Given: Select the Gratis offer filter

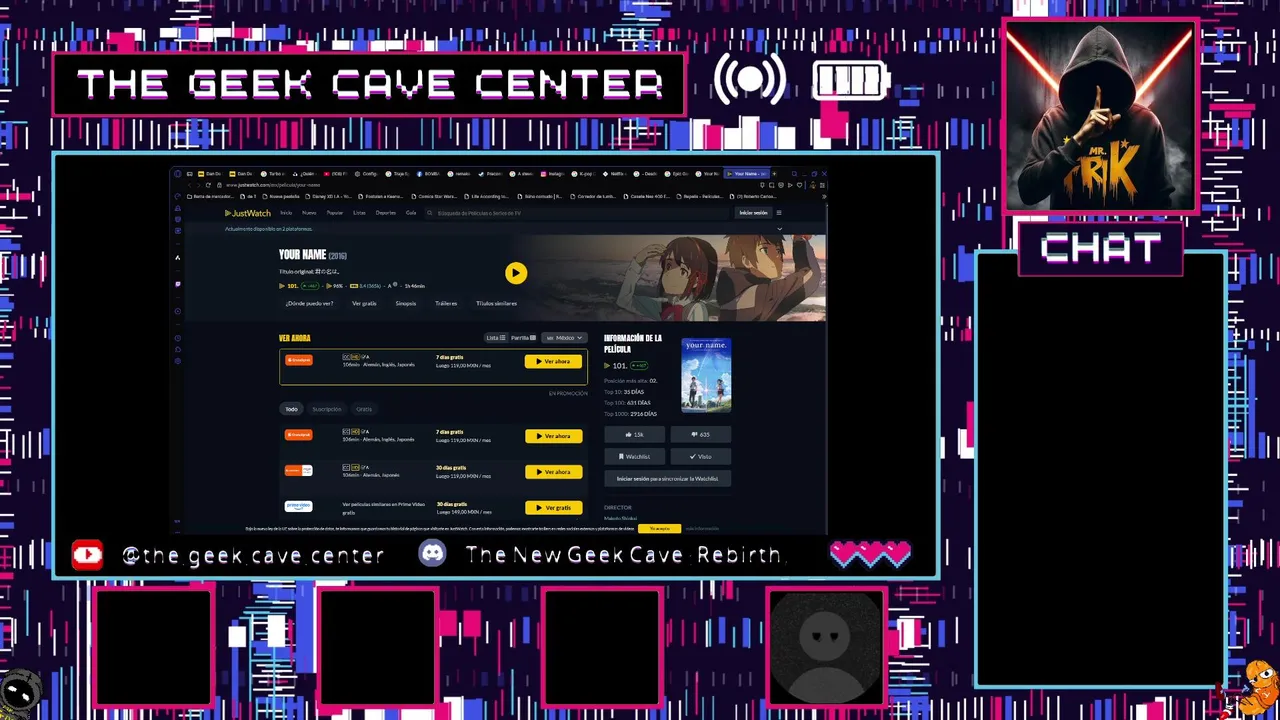Looking at the screenshot, I should (x=364, y=409).
